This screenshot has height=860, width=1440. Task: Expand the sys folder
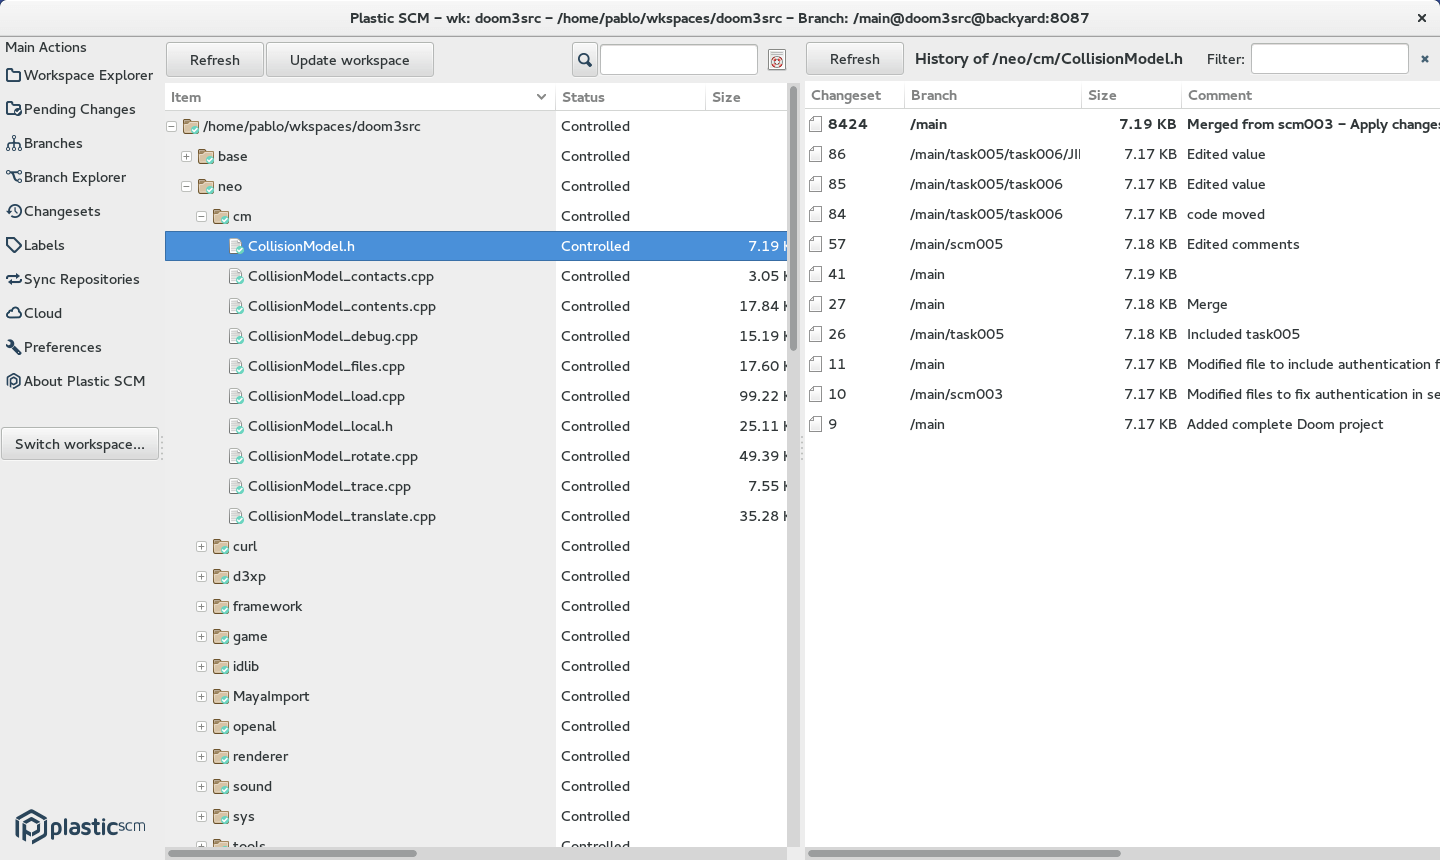201,817
